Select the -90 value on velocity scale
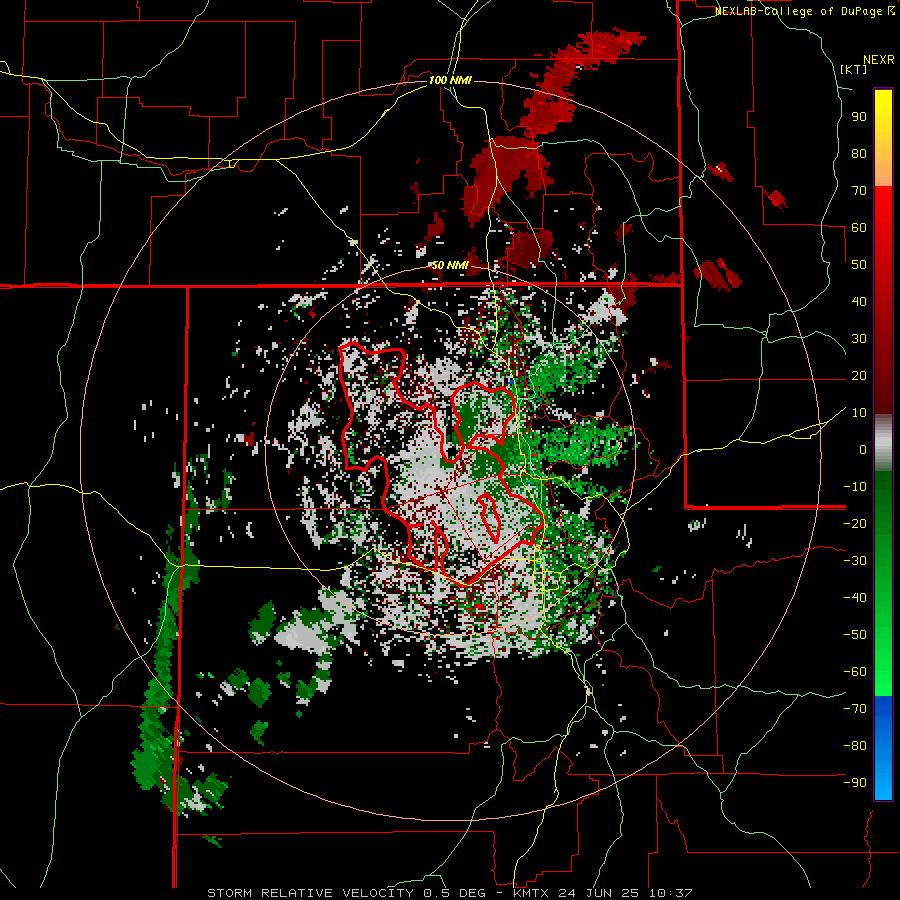 tap(855, 783)
